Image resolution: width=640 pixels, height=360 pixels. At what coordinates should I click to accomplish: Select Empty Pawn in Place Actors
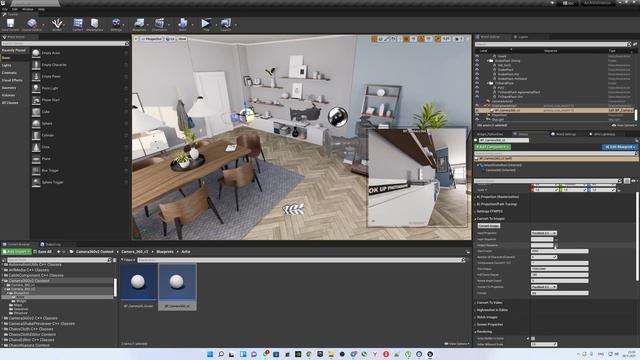(80, 76)
